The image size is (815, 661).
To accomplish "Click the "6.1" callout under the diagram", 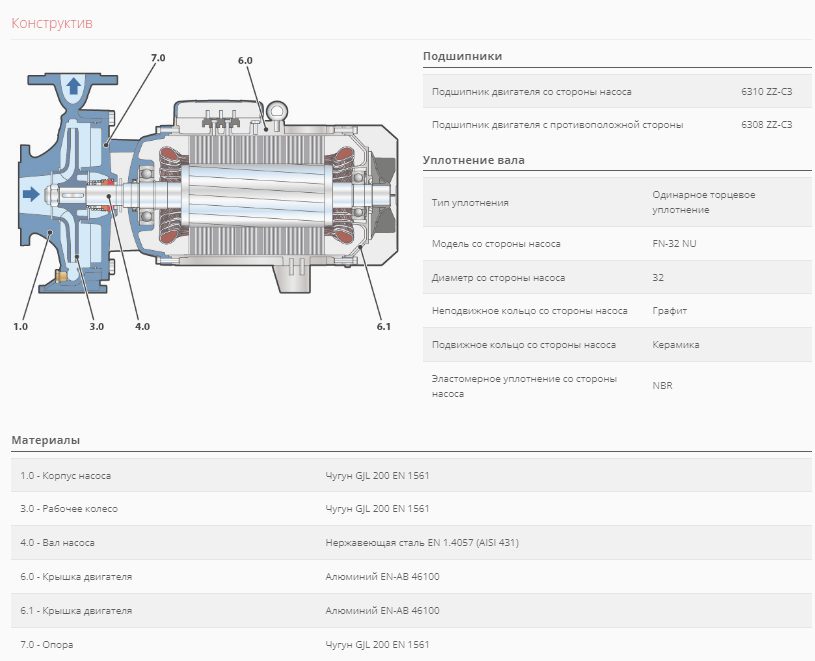I will pos(384,326).
